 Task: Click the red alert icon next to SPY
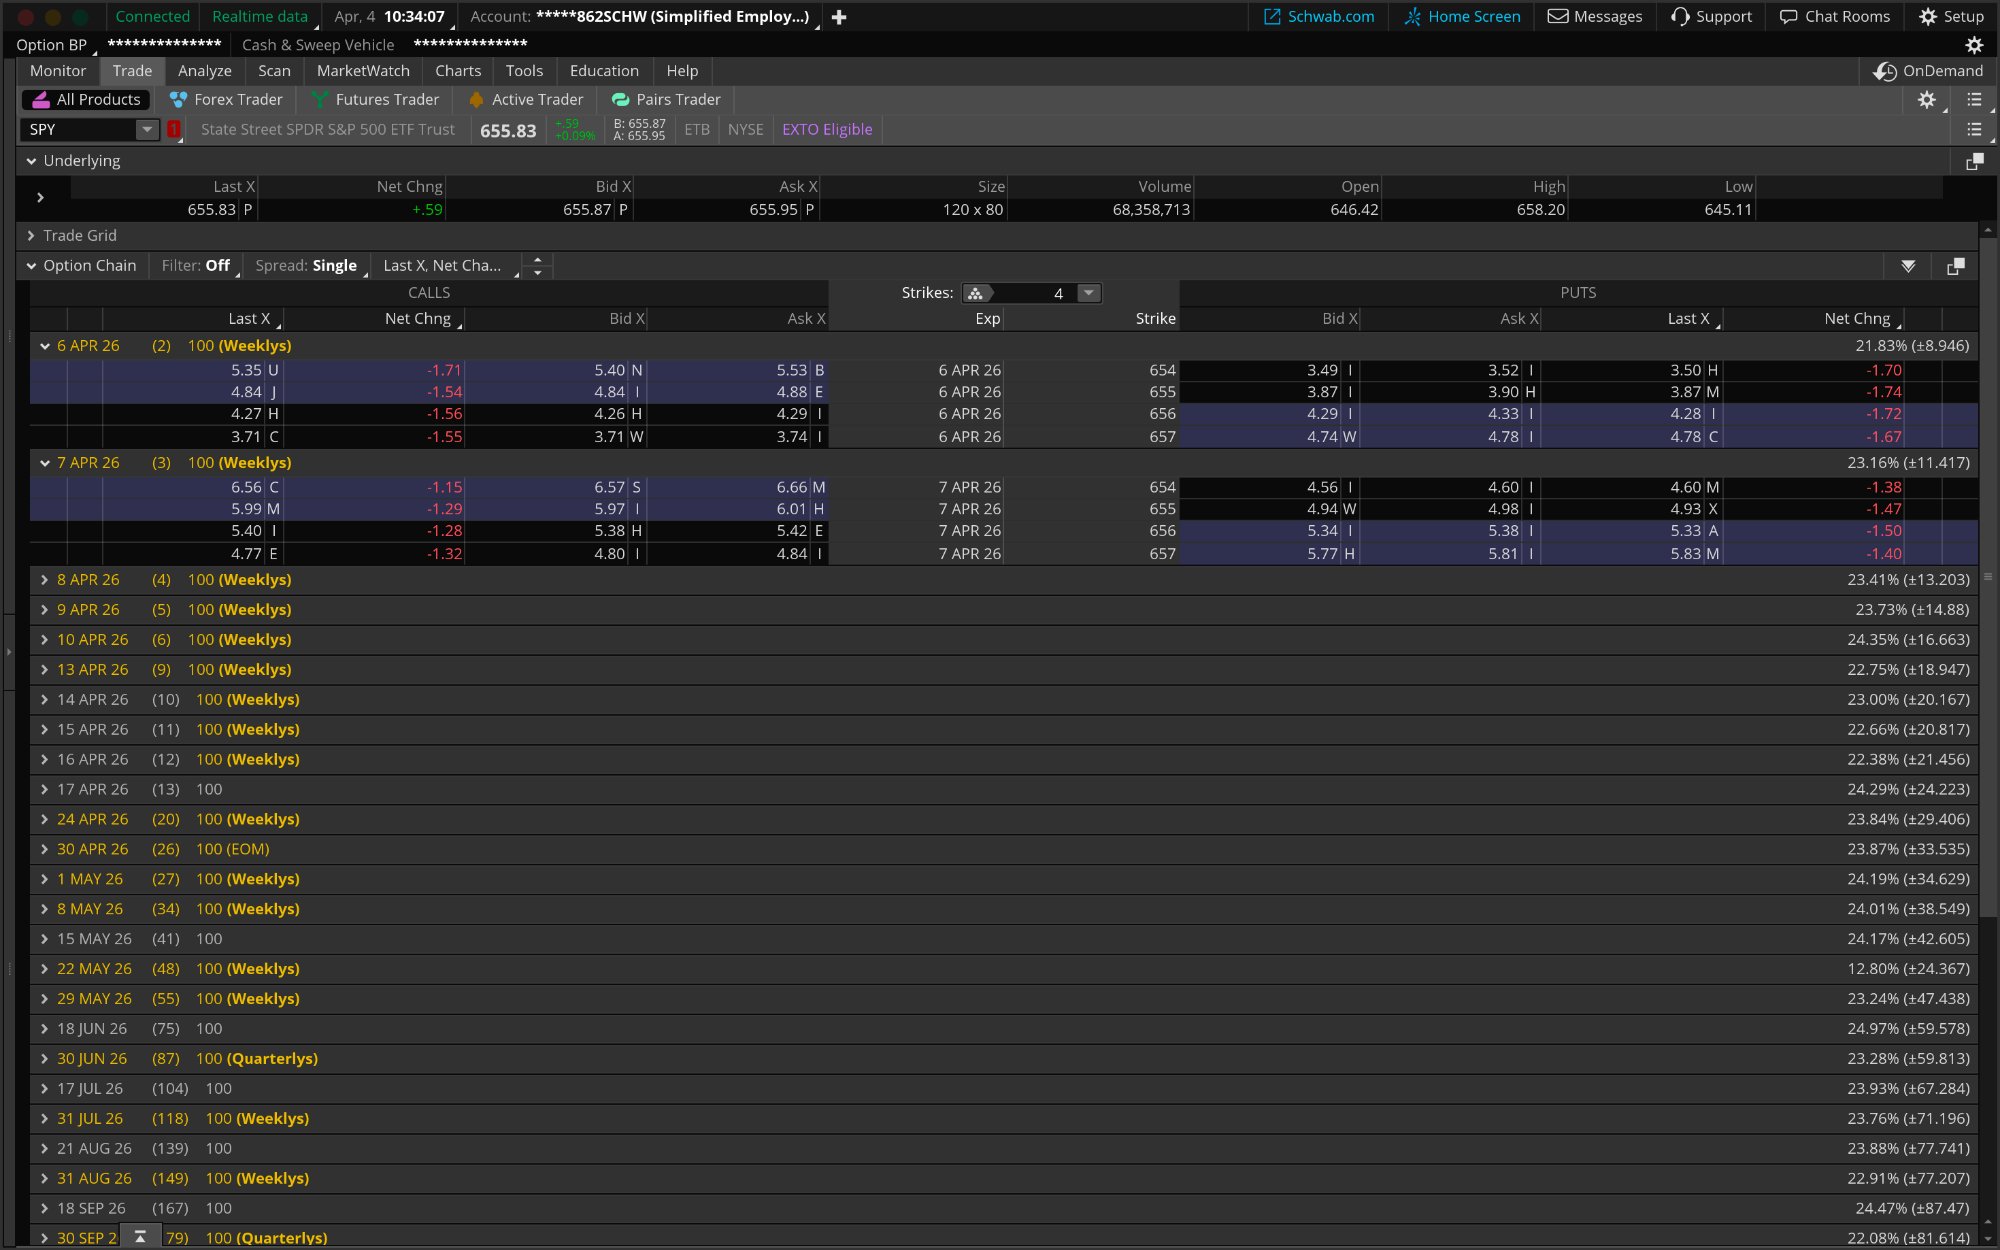(173, 129)
